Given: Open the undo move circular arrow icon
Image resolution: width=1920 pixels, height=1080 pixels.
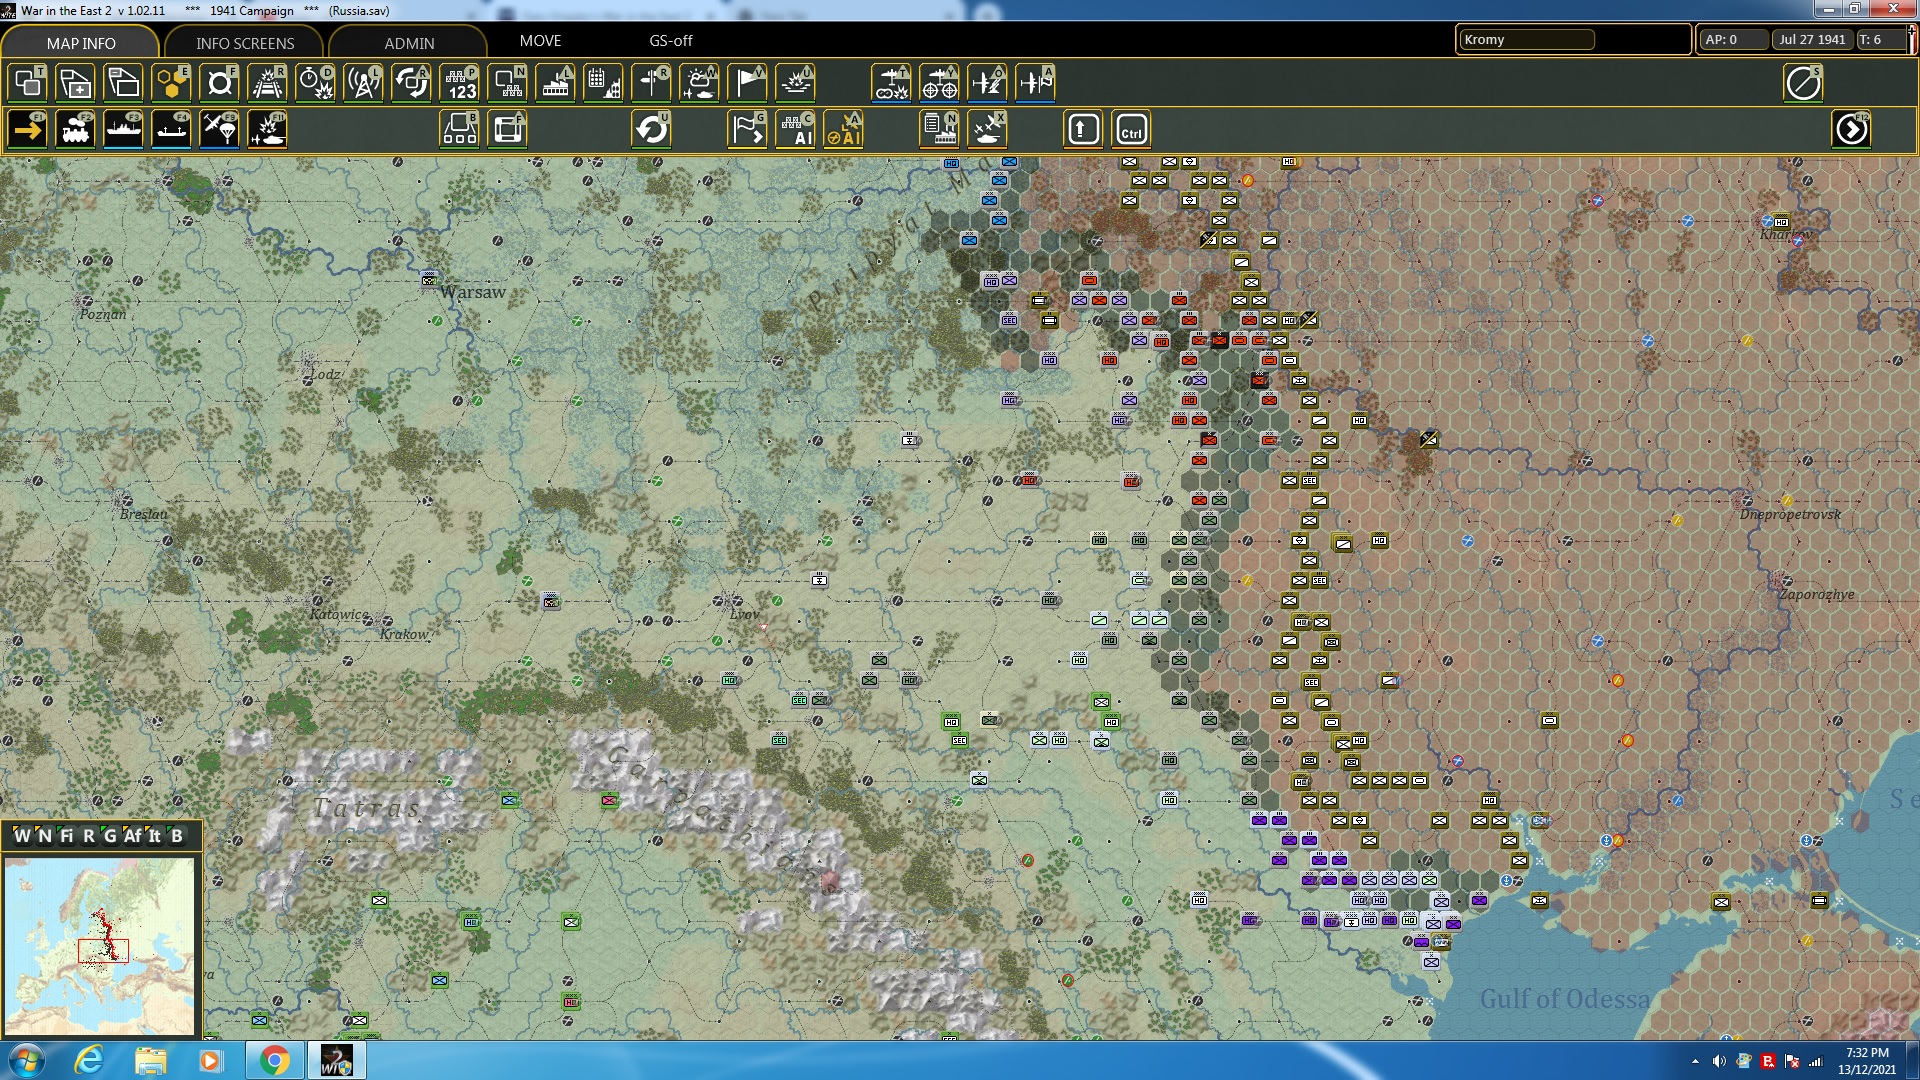Looking at the screenshot, I should pyautogui.click(x=652, y=130).
